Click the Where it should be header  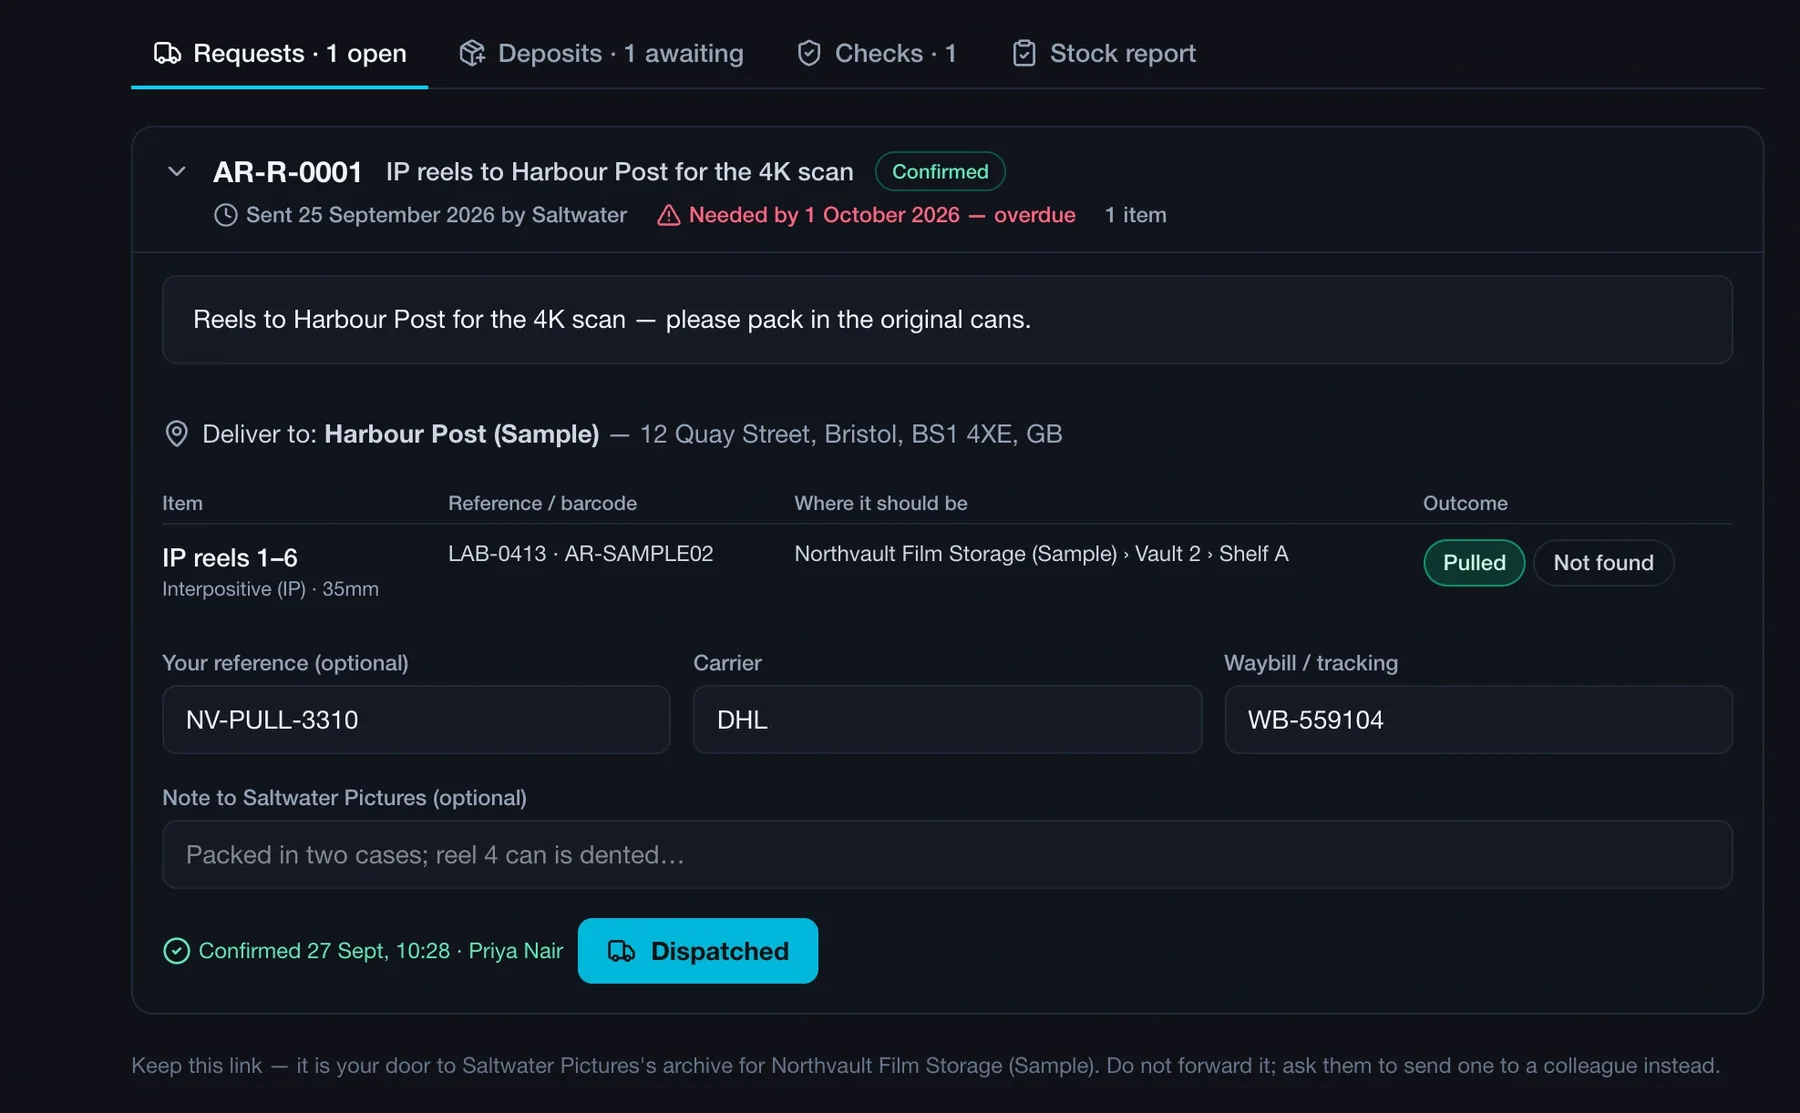click(881, 503)
